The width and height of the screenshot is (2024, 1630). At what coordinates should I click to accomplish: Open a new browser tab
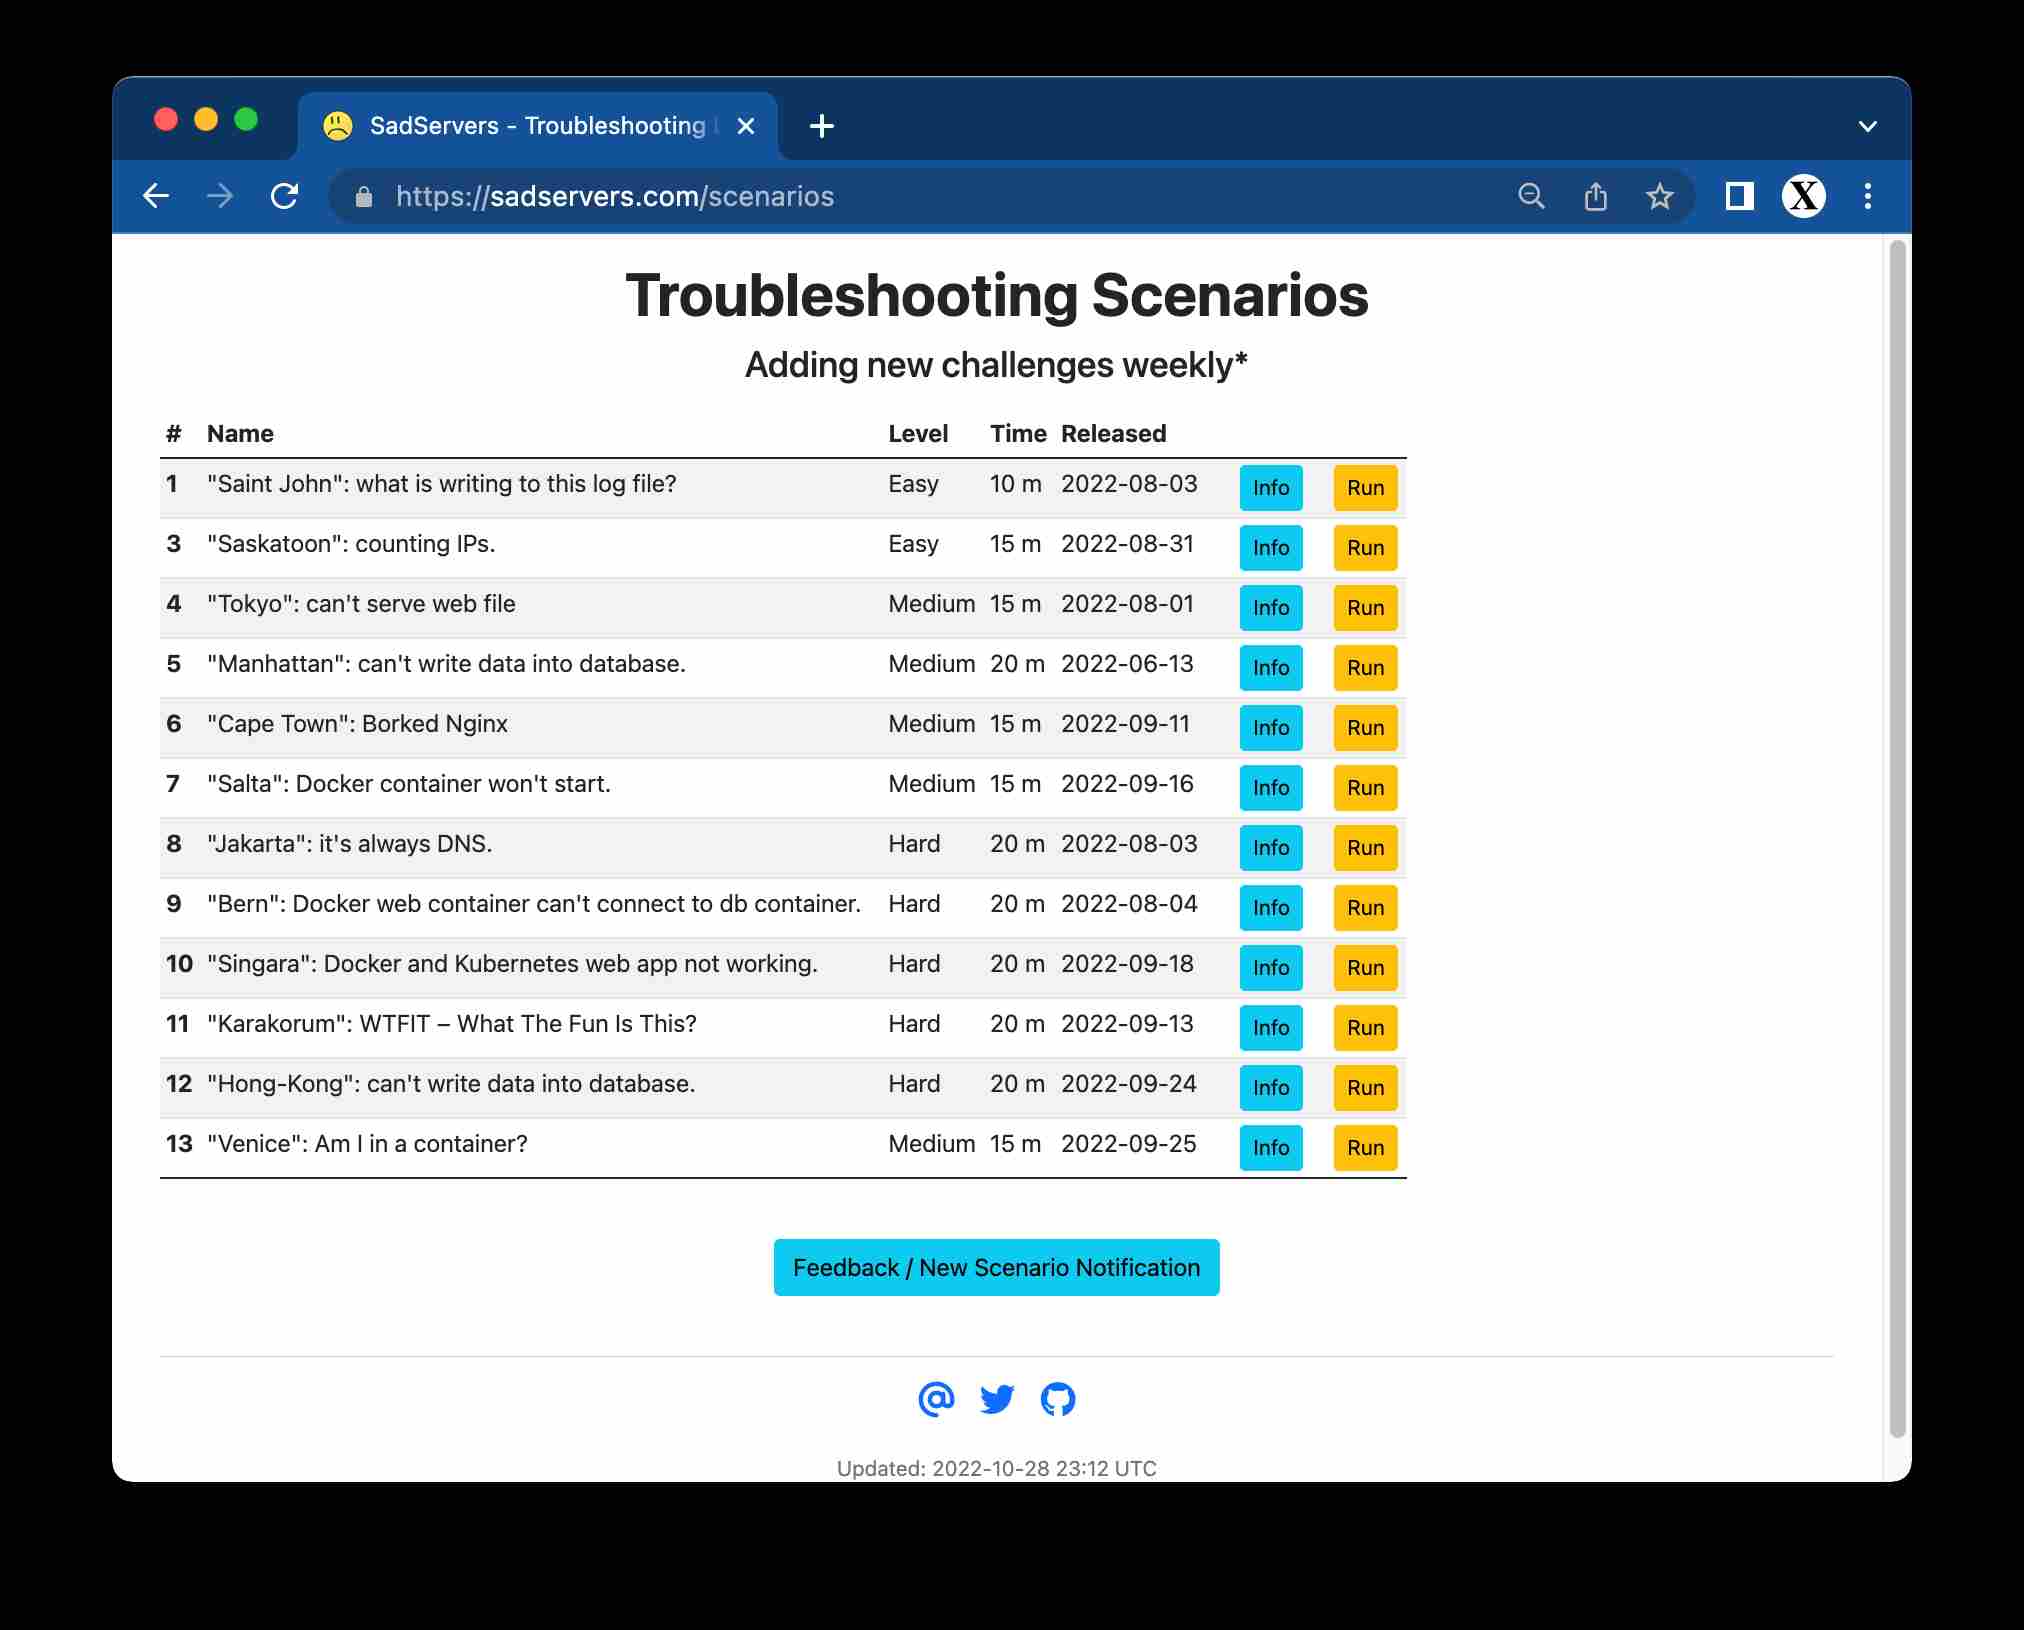point(822,126)
